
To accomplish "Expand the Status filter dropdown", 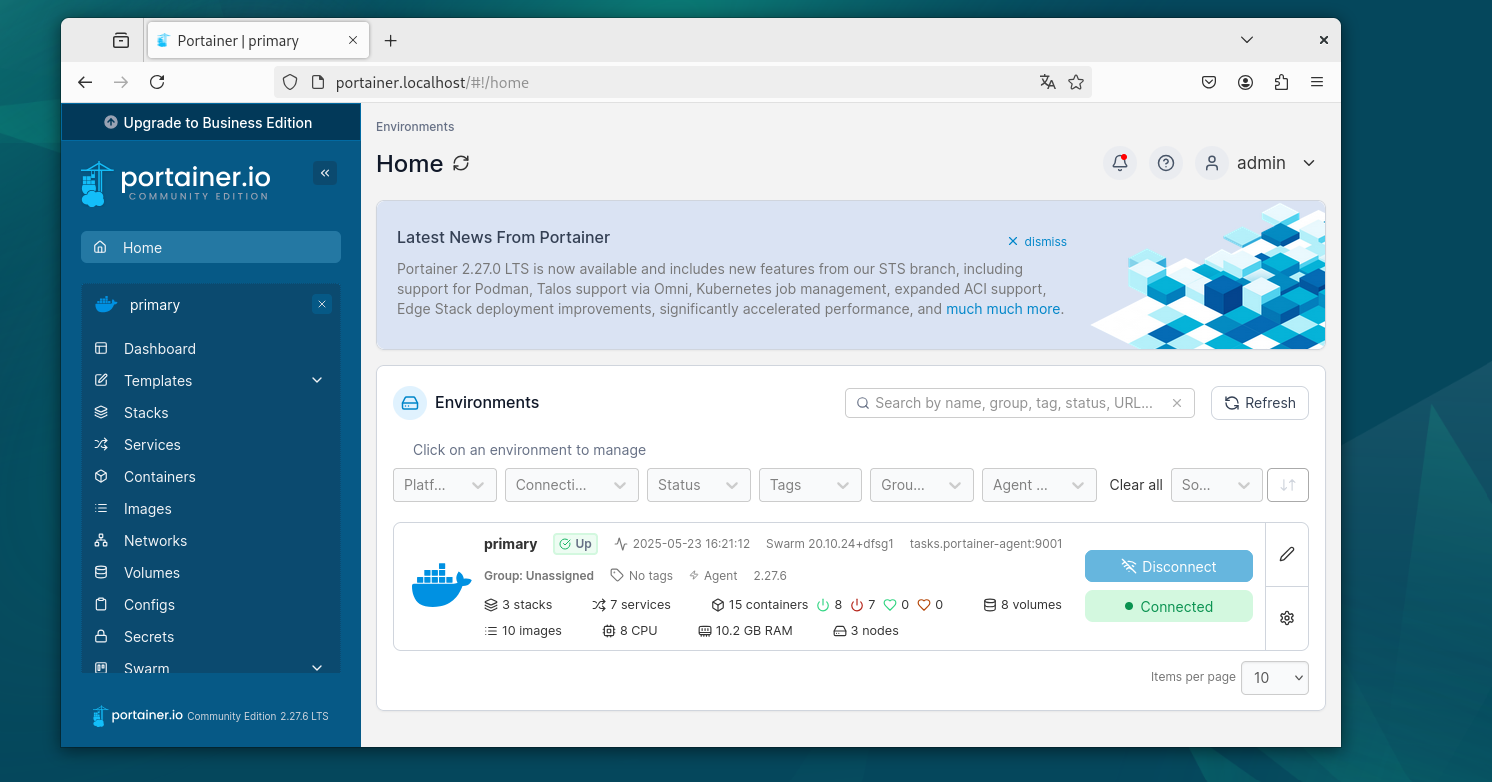I will tap(698, 485).
